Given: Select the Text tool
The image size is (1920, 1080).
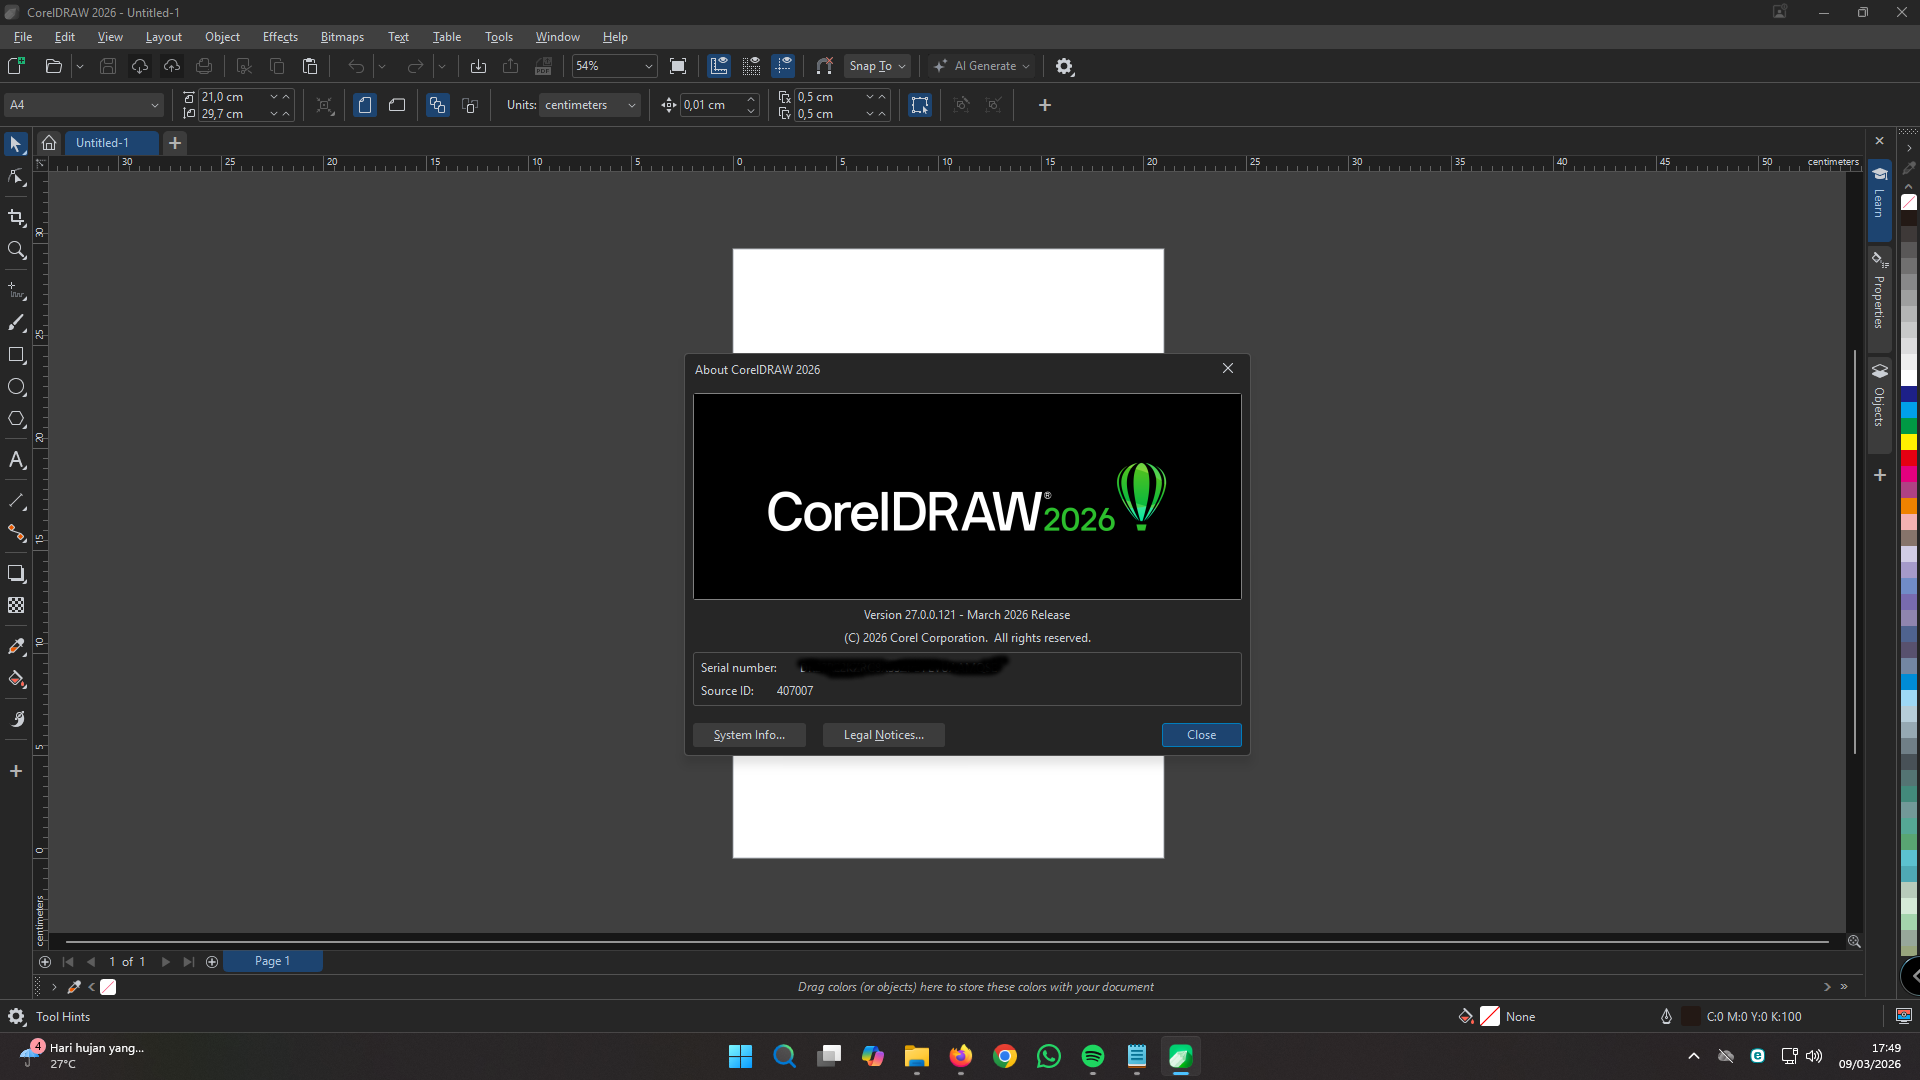Looking at the screenshot, I should pyautogui.click(x=16, y=460).
